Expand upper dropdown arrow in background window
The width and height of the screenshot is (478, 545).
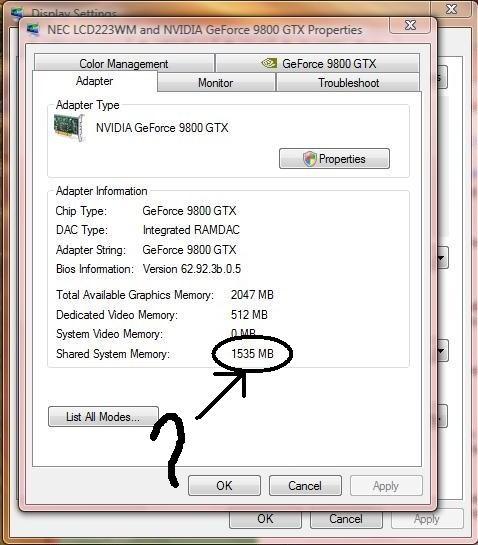pos(442,258)
